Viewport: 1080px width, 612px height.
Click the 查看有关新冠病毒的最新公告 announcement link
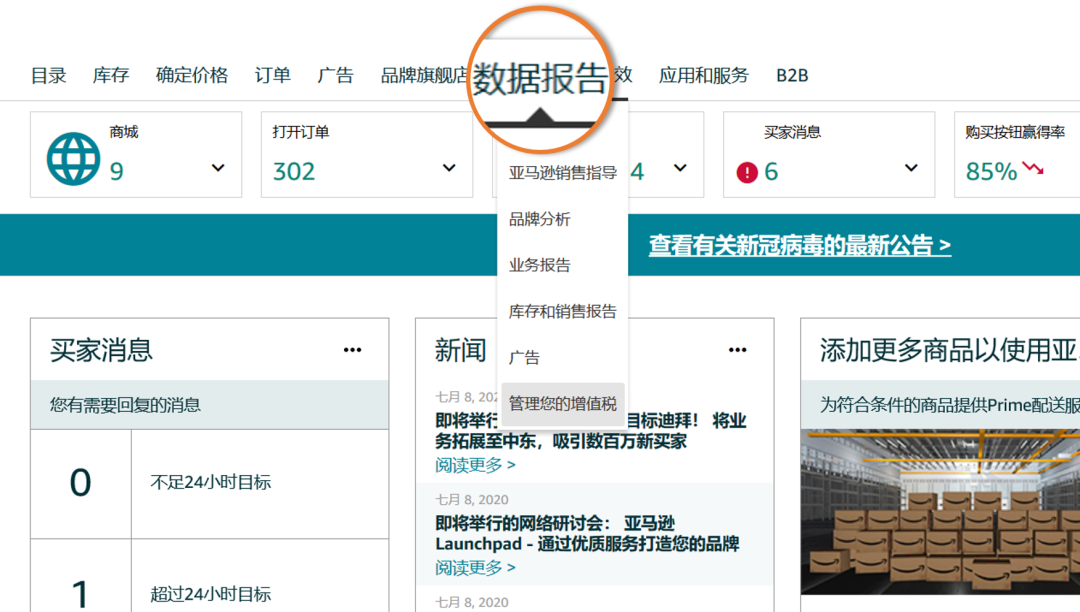coord(797,244)
